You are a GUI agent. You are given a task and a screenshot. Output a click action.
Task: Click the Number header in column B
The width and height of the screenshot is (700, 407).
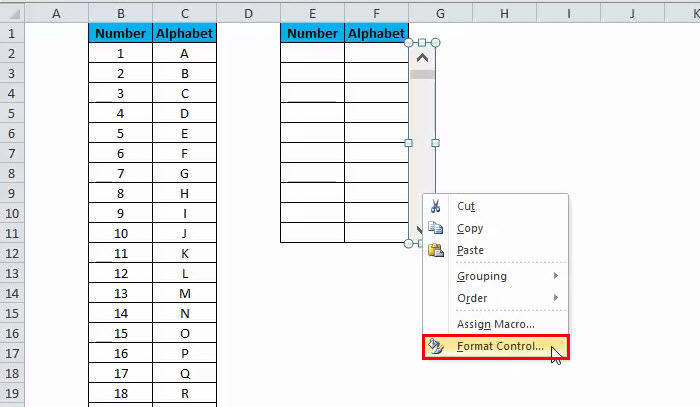coord(121,33)
